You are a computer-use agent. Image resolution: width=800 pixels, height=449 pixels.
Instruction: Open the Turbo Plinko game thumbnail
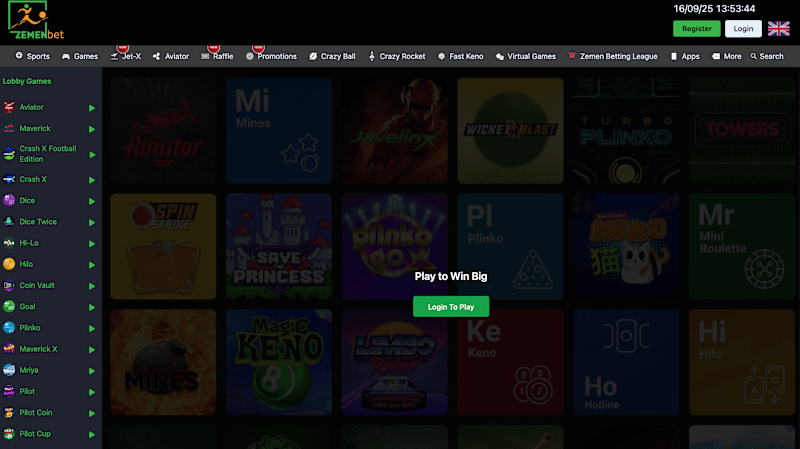[x=626, y=131]
